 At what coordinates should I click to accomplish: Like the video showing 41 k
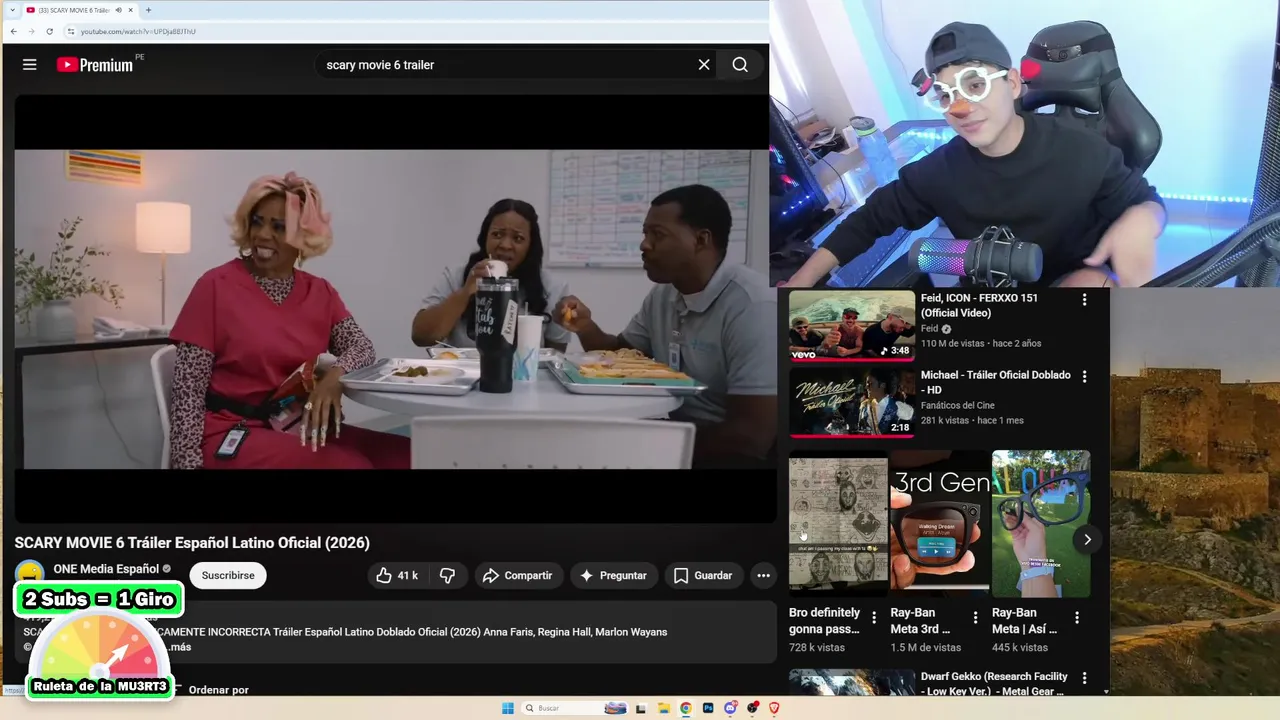point(396,575)
